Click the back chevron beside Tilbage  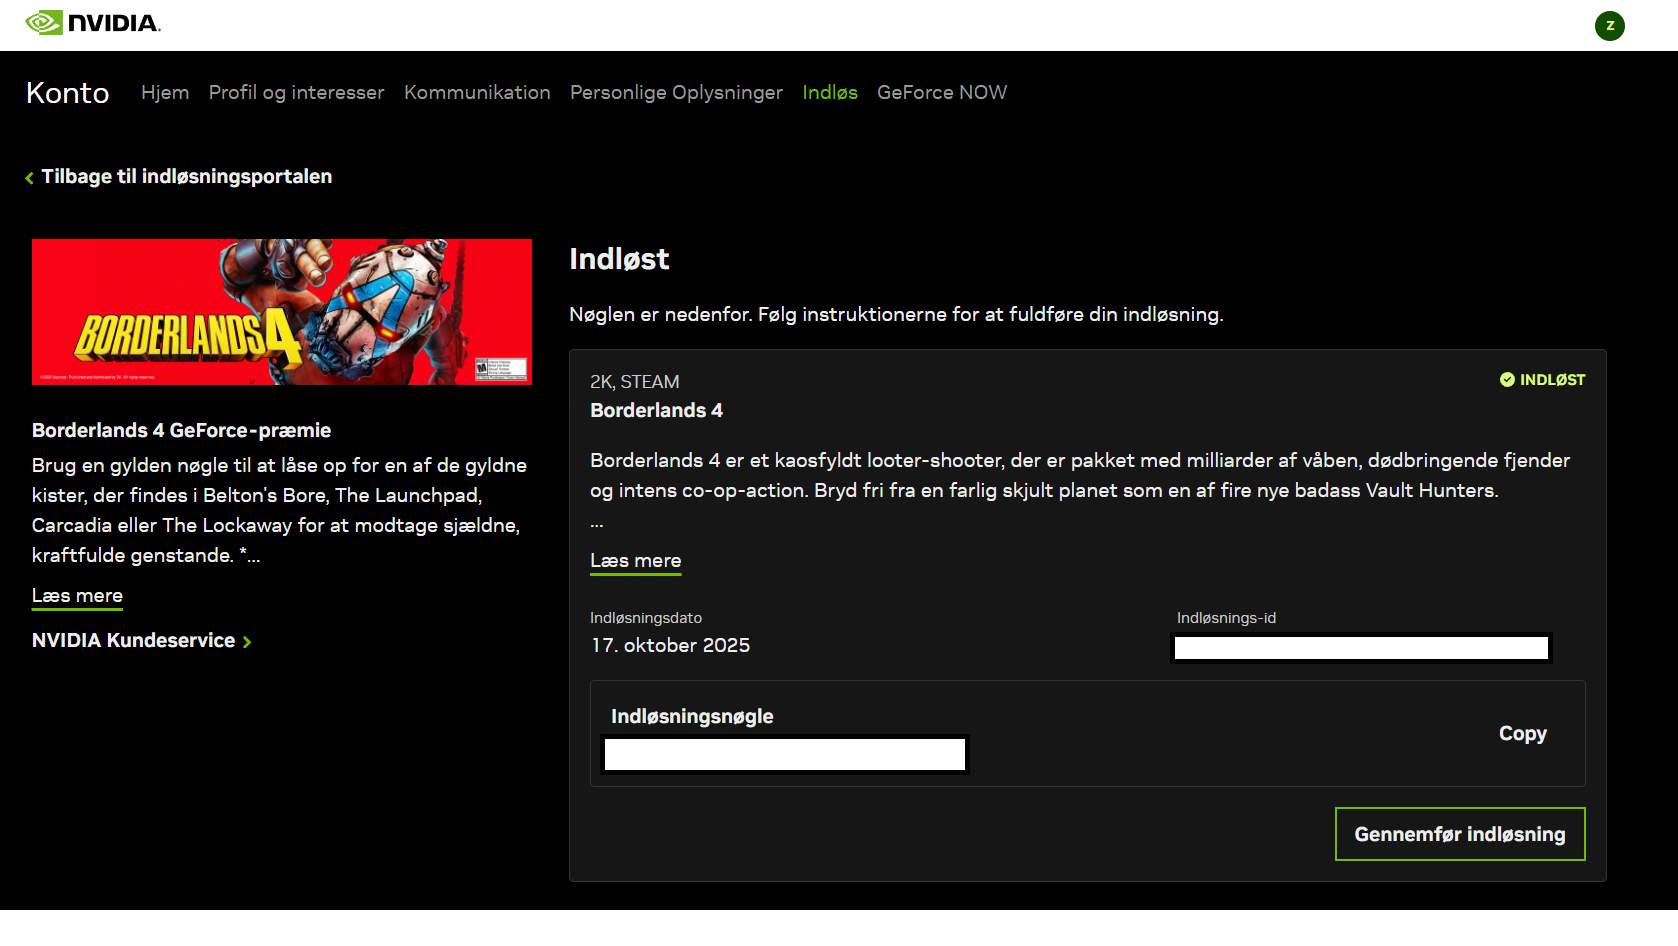tap(29, 178)
